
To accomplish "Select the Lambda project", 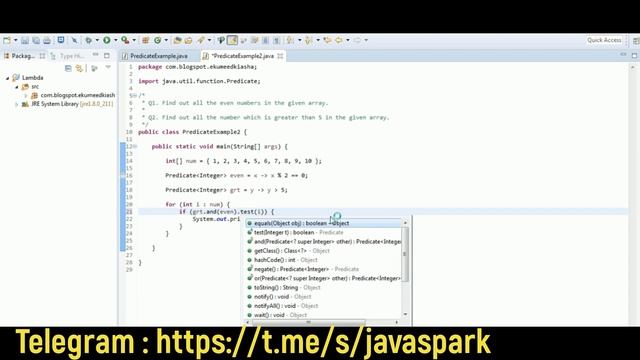I will tap(33, 78).
